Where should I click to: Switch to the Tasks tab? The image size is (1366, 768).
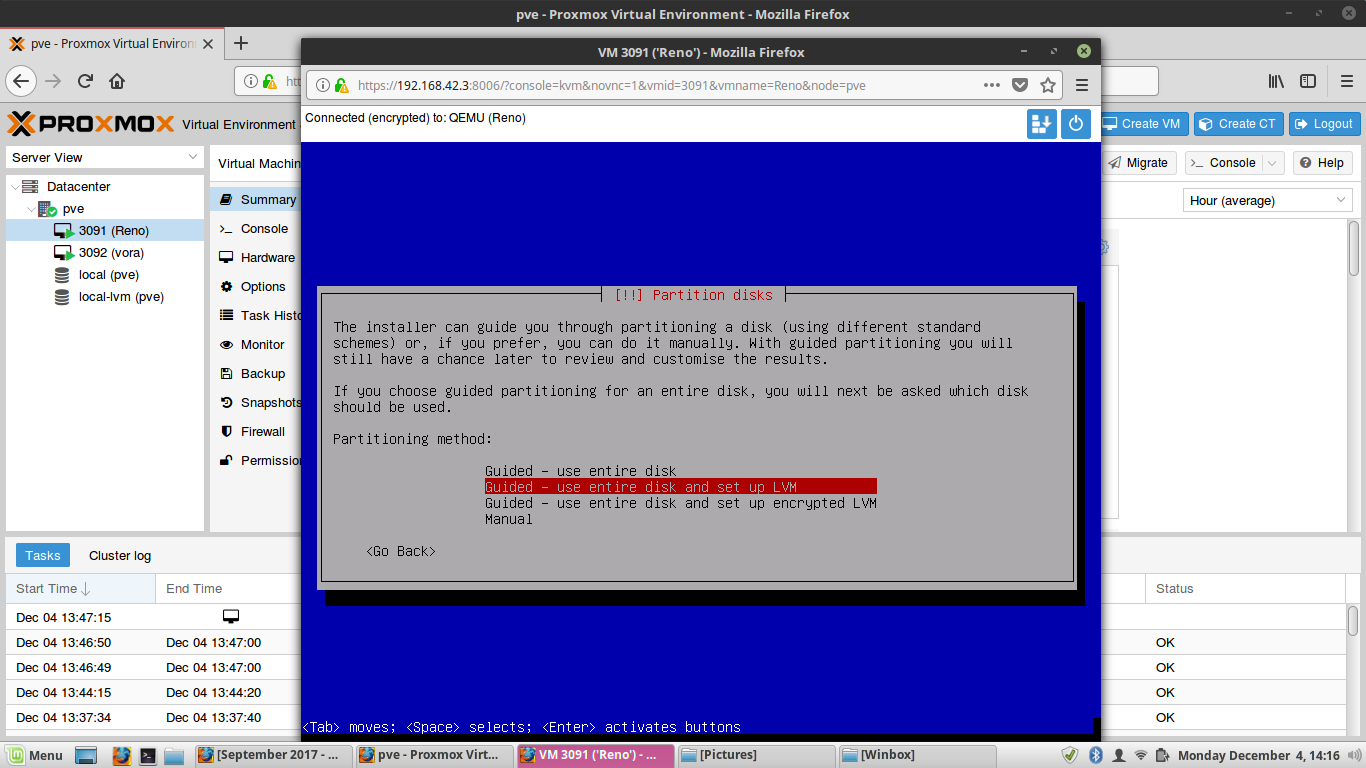[x=43, y=555]
